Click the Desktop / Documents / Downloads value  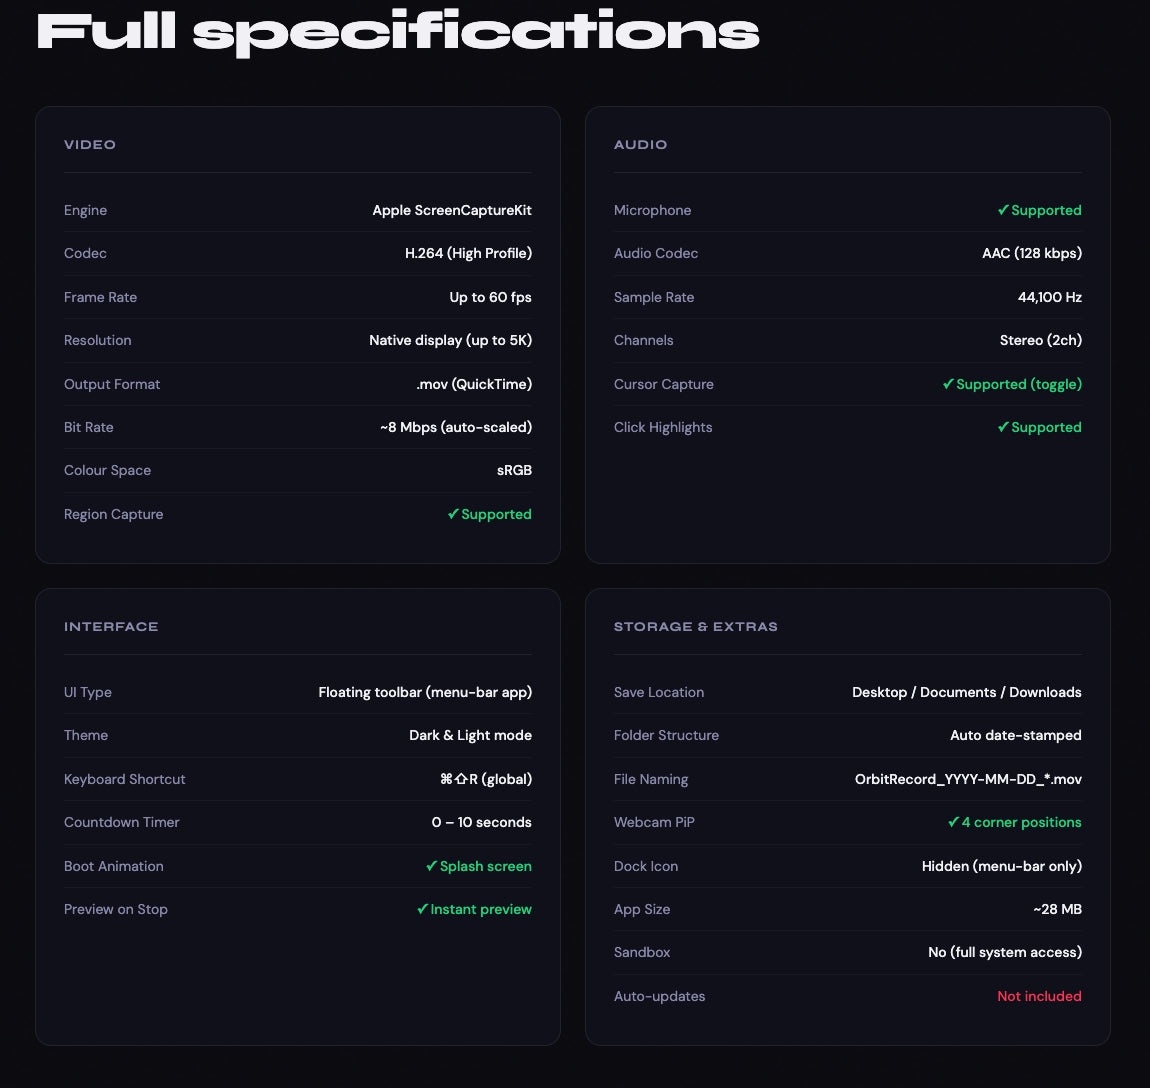click(967, 692)
